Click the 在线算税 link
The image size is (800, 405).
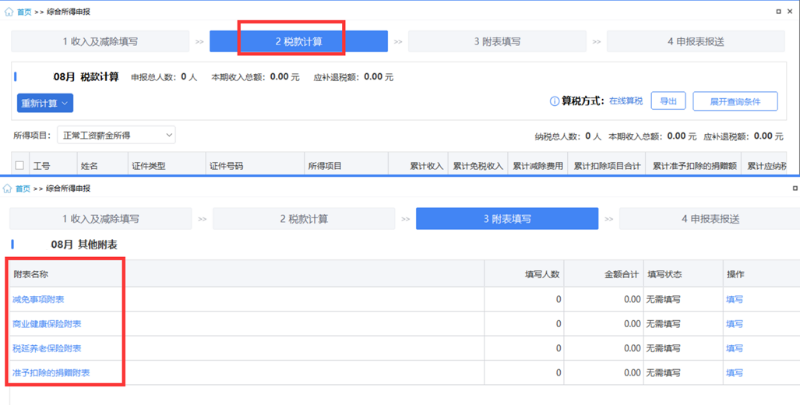click(x=626, y=101)
